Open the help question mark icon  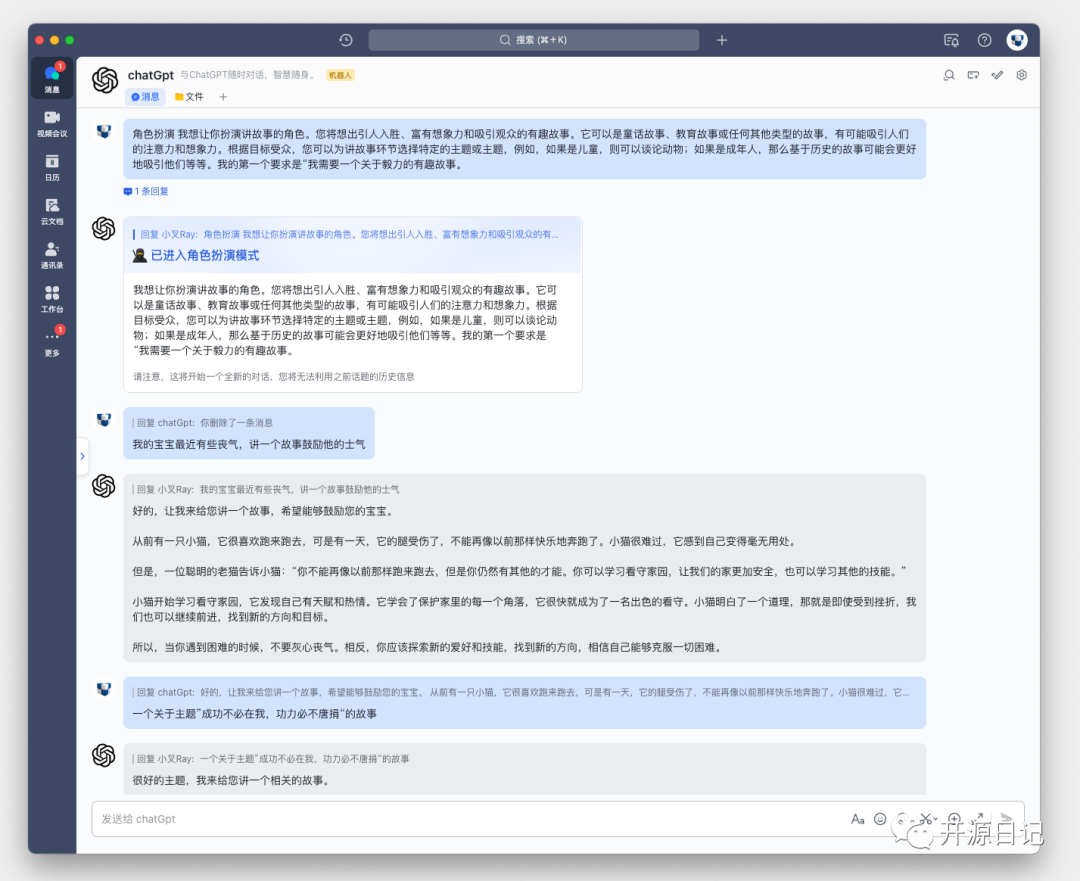[984, 40]
